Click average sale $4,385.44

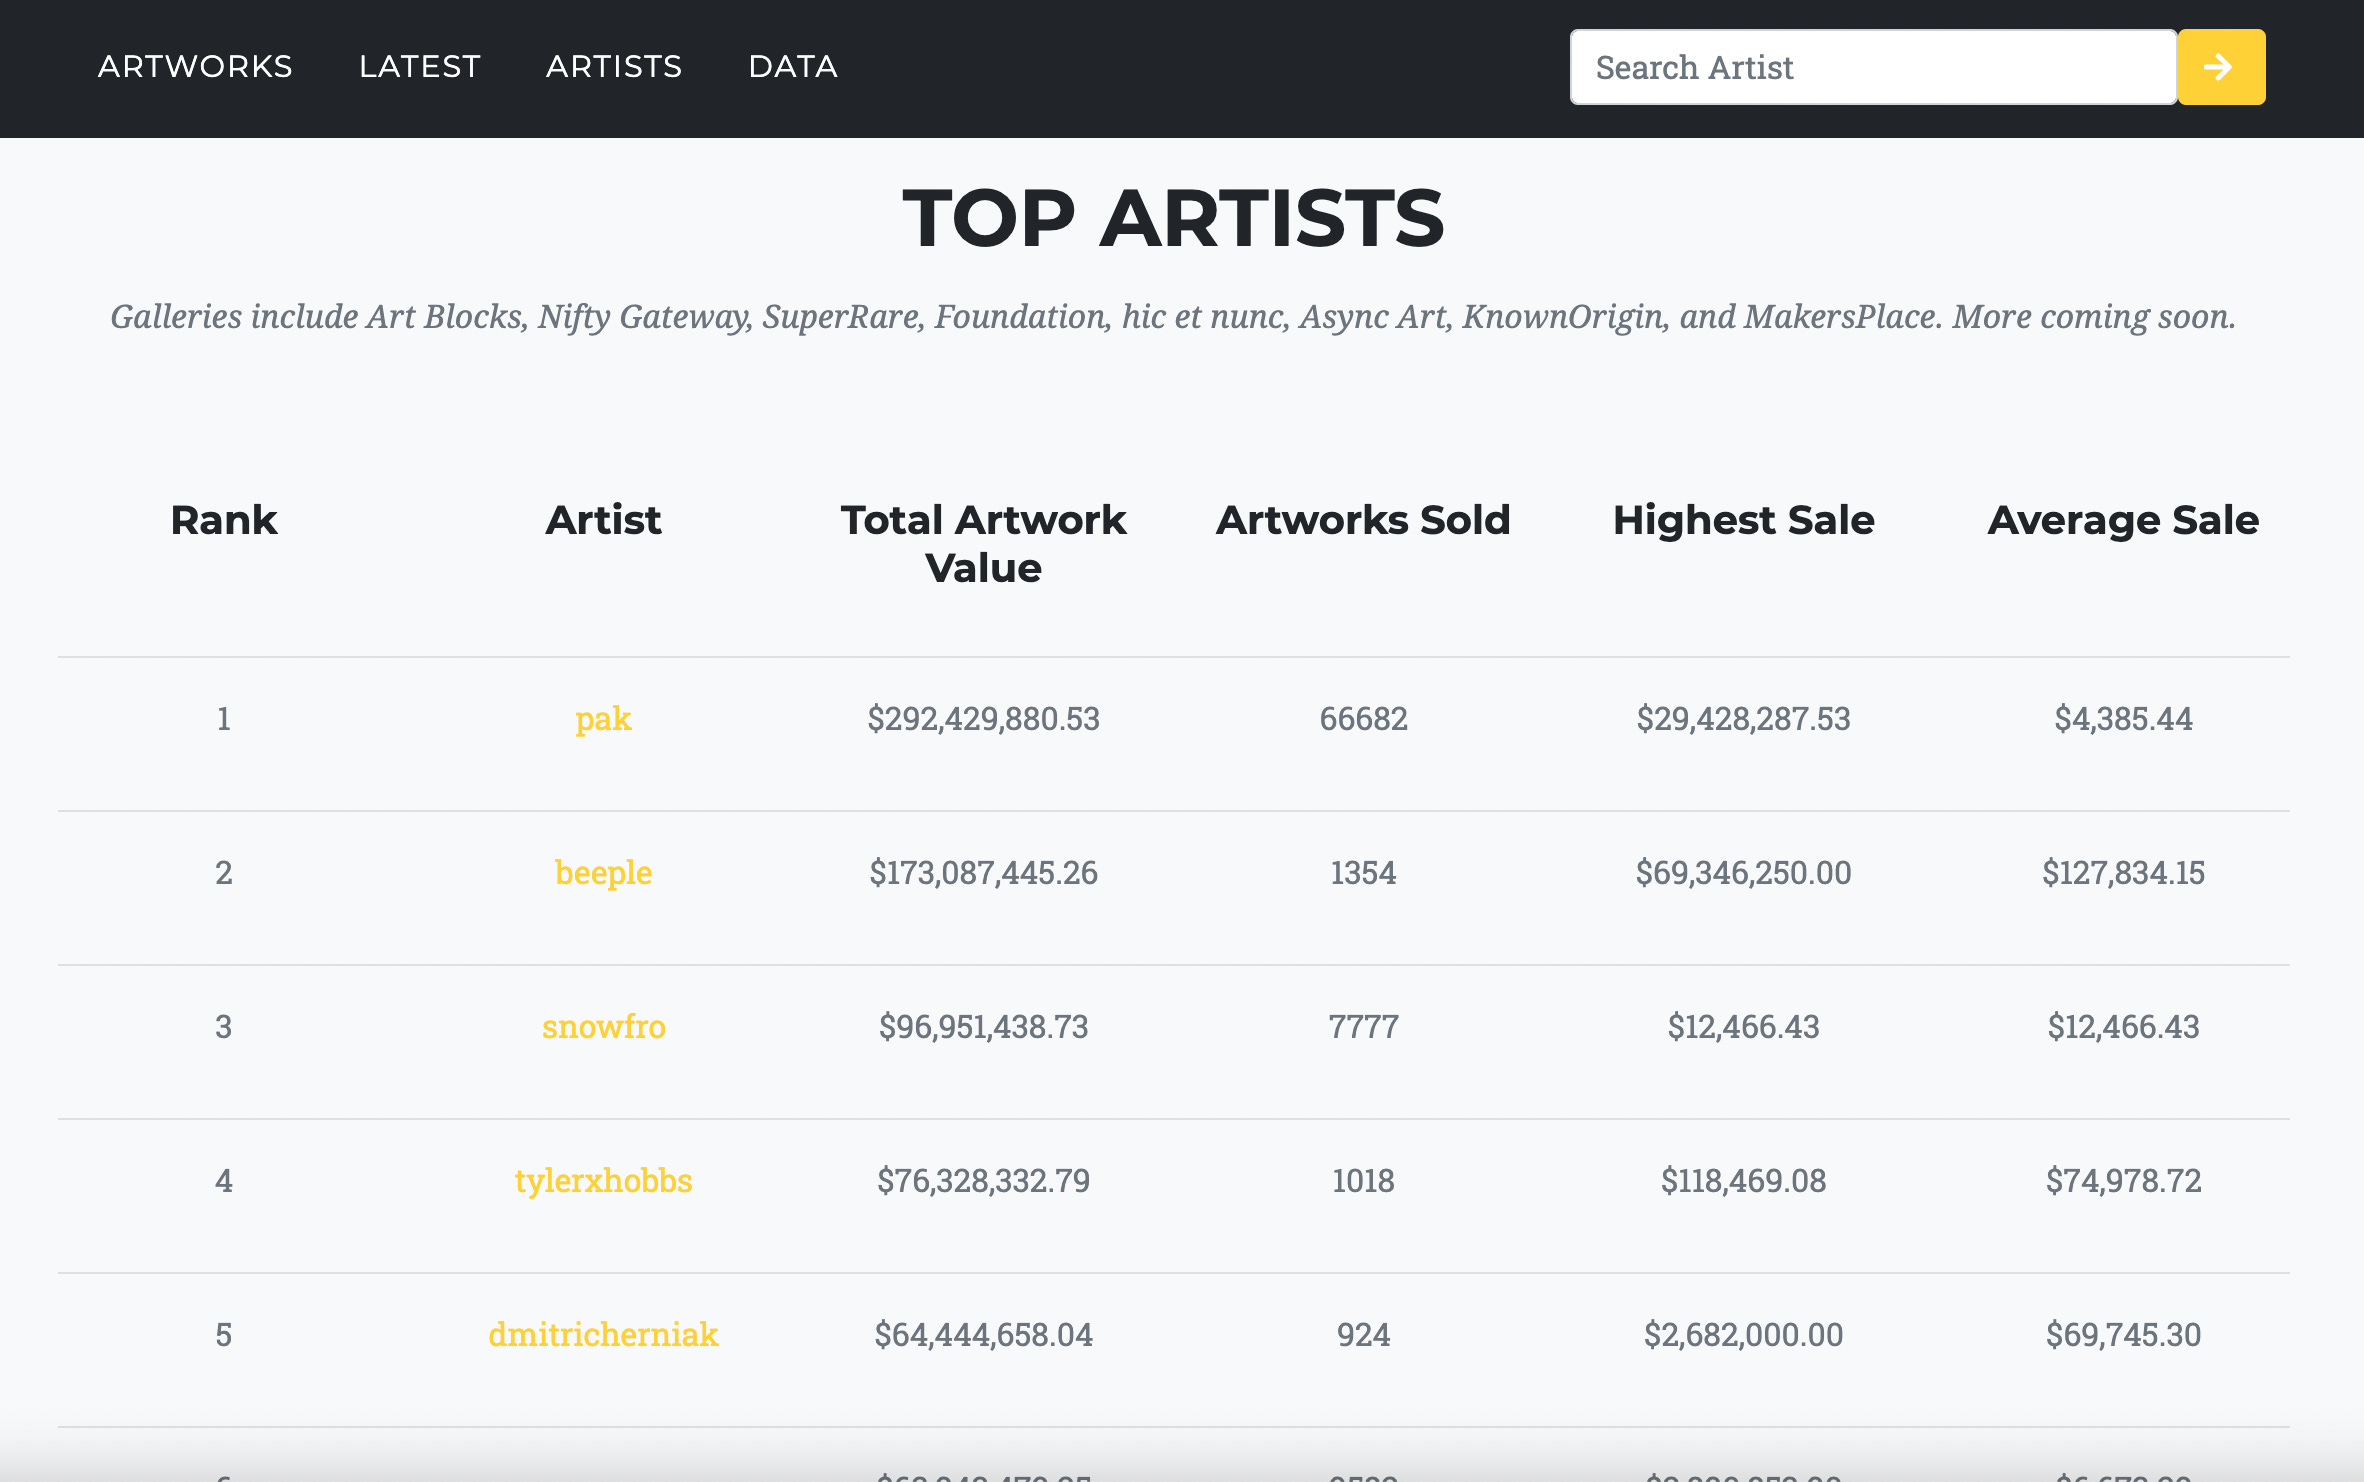tap(2123, 719)
